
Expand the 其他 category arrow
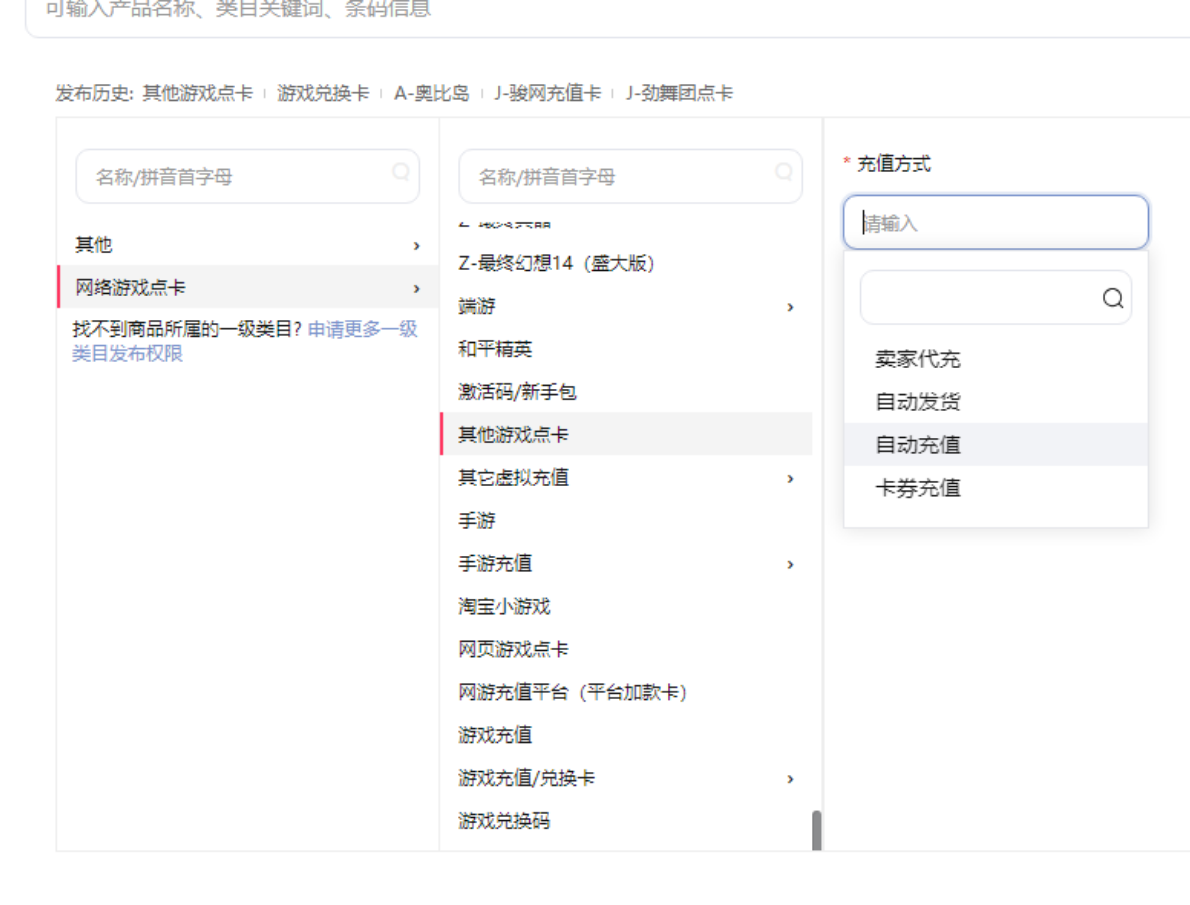coord(416,245)
